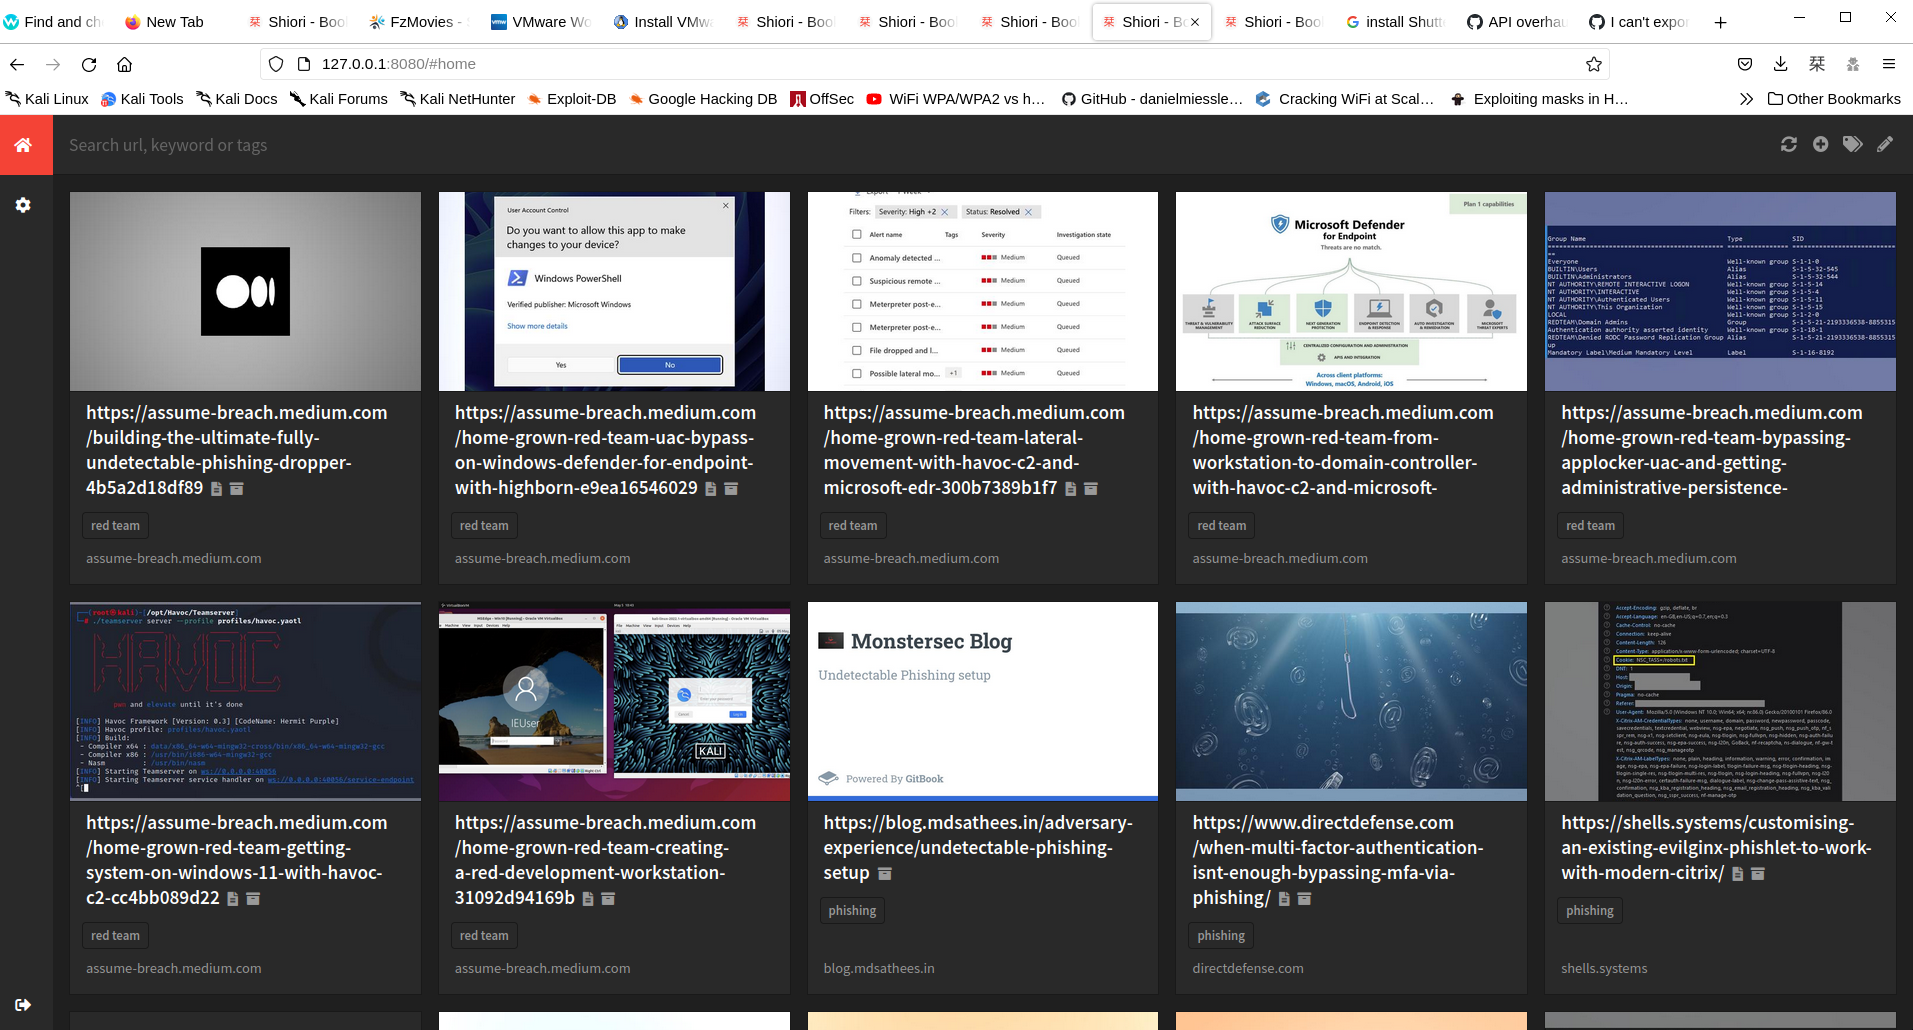
Task: Open the tags list via tag icon
Action: (1853, 144)
